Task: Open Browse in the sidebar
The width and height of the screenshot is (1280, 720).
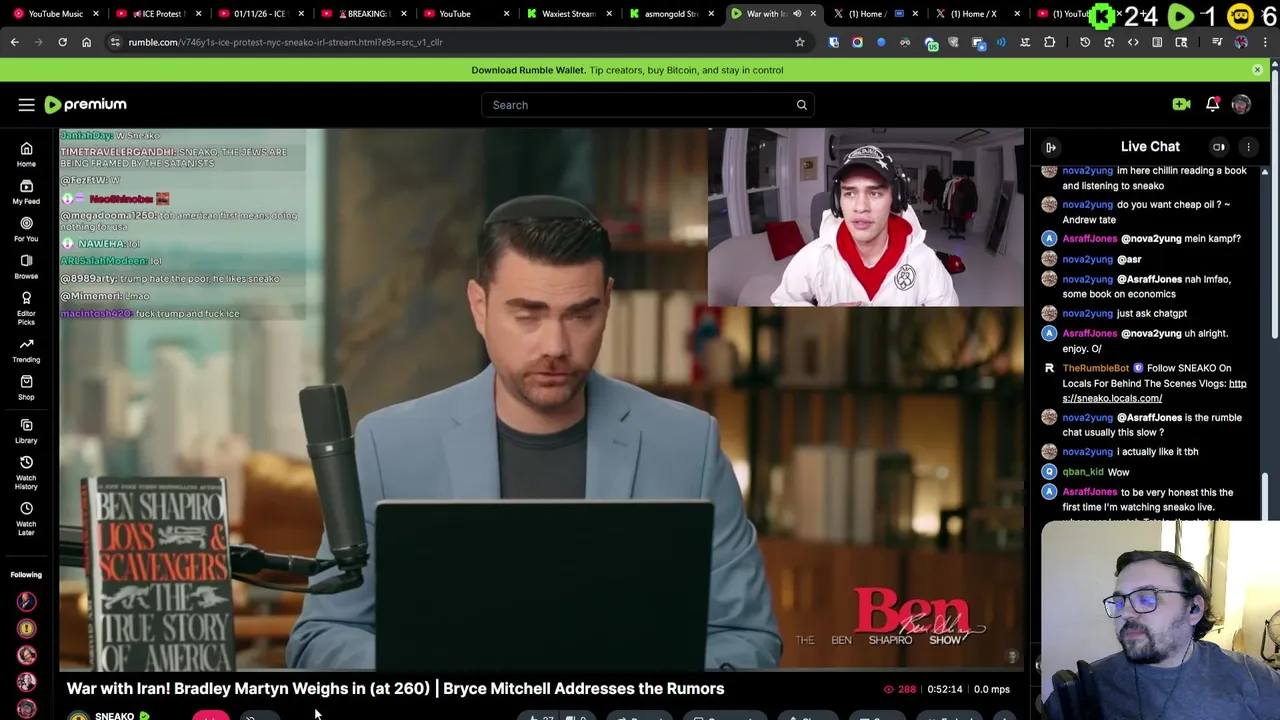Action: click(26, 266)
